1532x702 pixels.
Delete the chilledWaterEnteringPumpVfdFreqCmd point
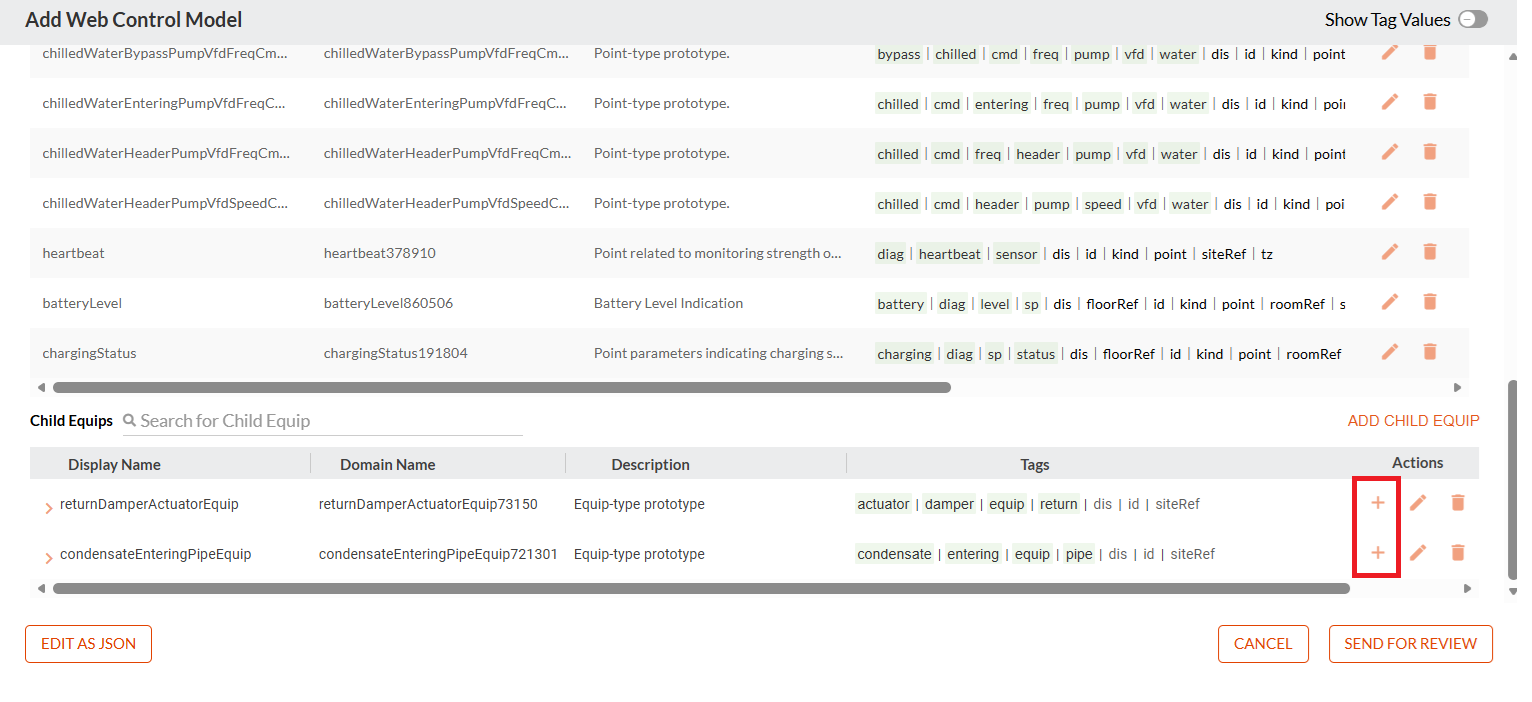pos(1430,102)
